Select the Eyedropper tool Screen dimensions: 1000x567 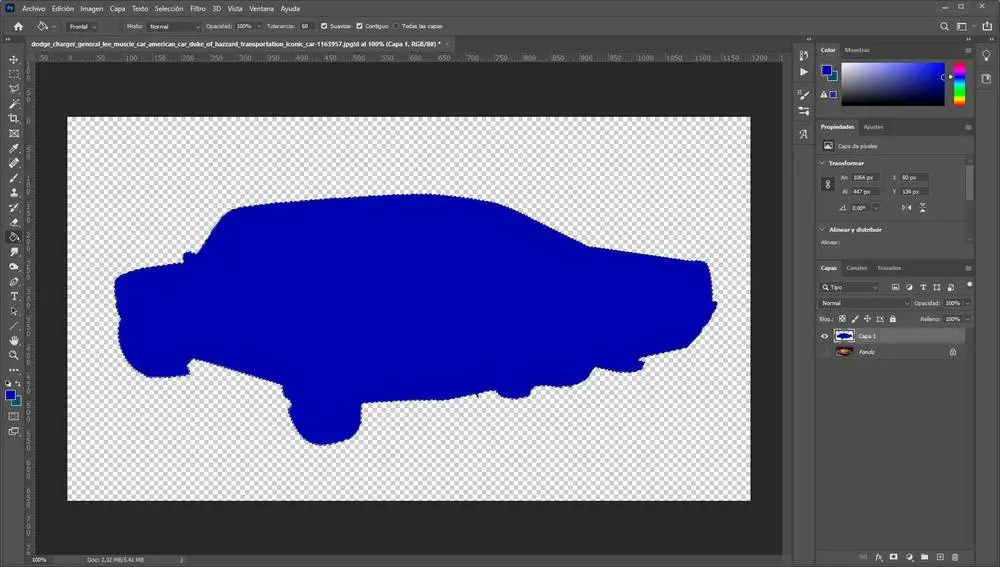coord(14,148)
